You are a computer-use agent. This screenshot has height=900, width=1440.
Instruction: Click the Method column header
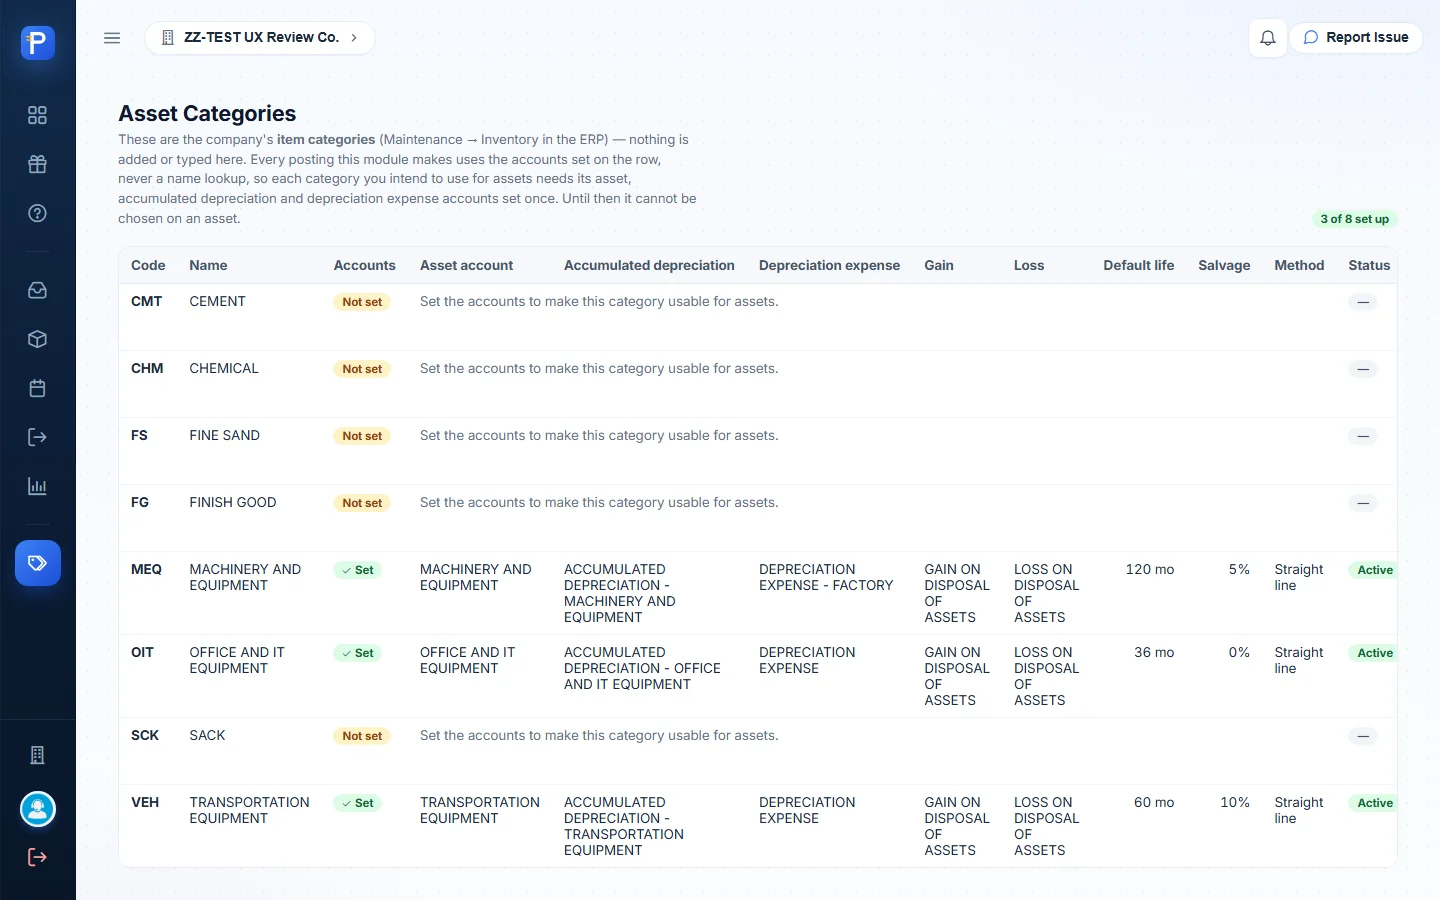coord(1299,265)
